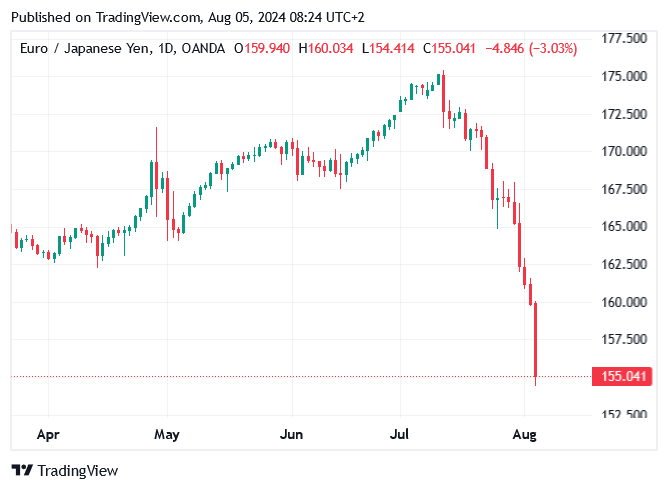Click the Apr label on time axis

click(x=47, y=435)
